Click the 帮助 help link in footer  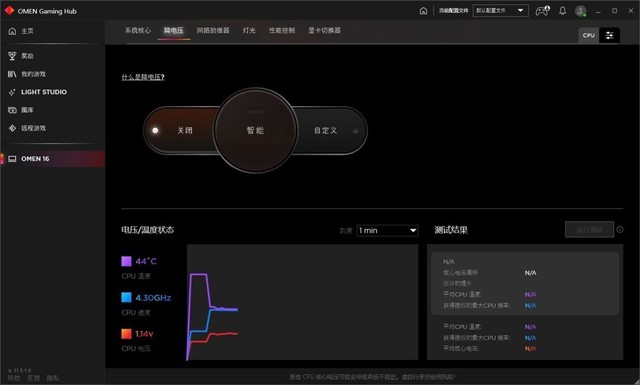pos(14,378)
